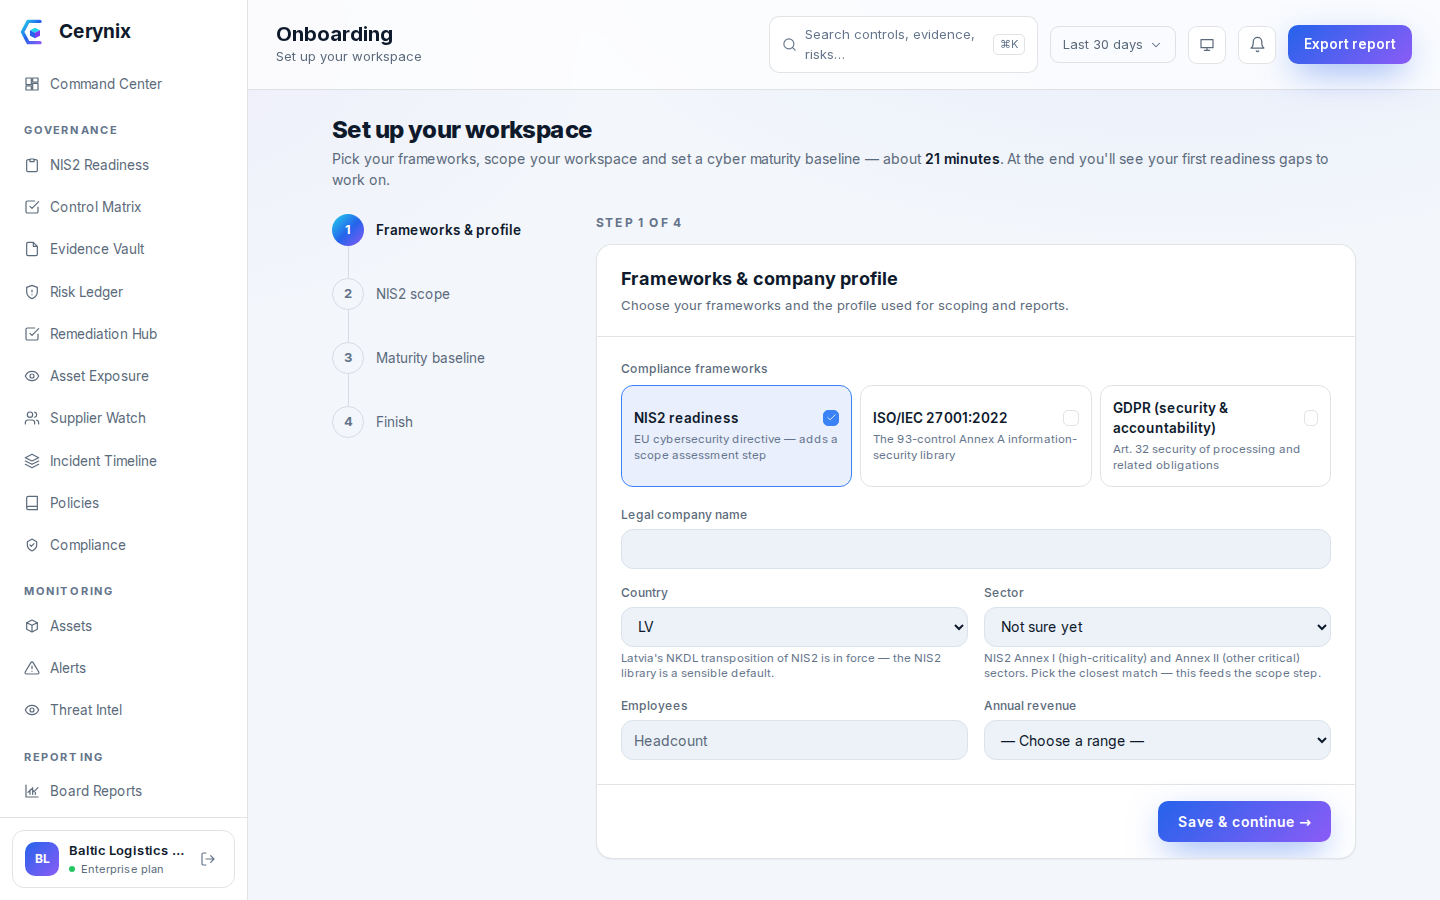Select the ISO/IEC 27001:2022 framework card
This screenshot has height=900, width=1440.
(976, 436)
